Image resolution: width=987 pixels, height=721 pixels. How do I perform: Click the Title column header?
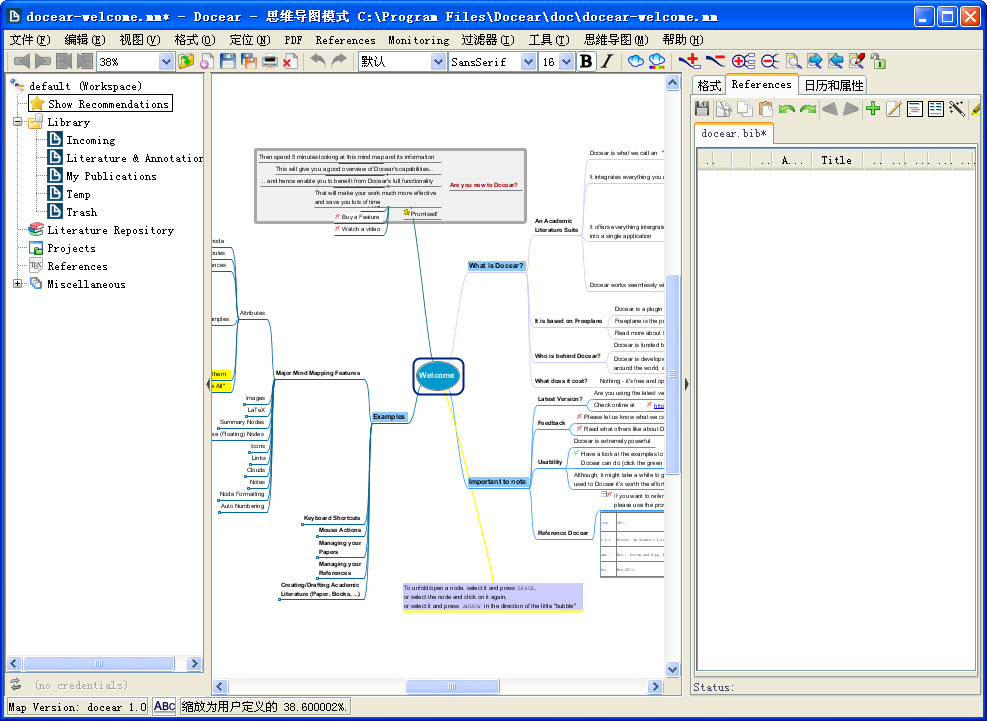837,160
